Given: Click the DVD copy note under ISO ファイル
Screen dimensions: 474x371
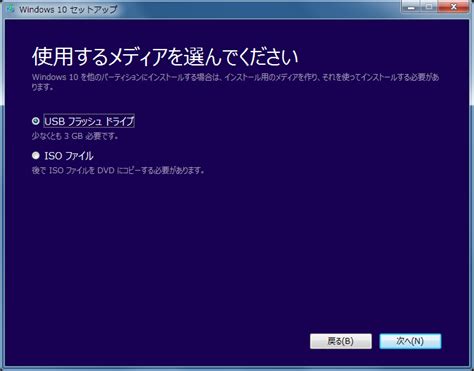Looking at the screenshot, I should (x=118, y=170).
